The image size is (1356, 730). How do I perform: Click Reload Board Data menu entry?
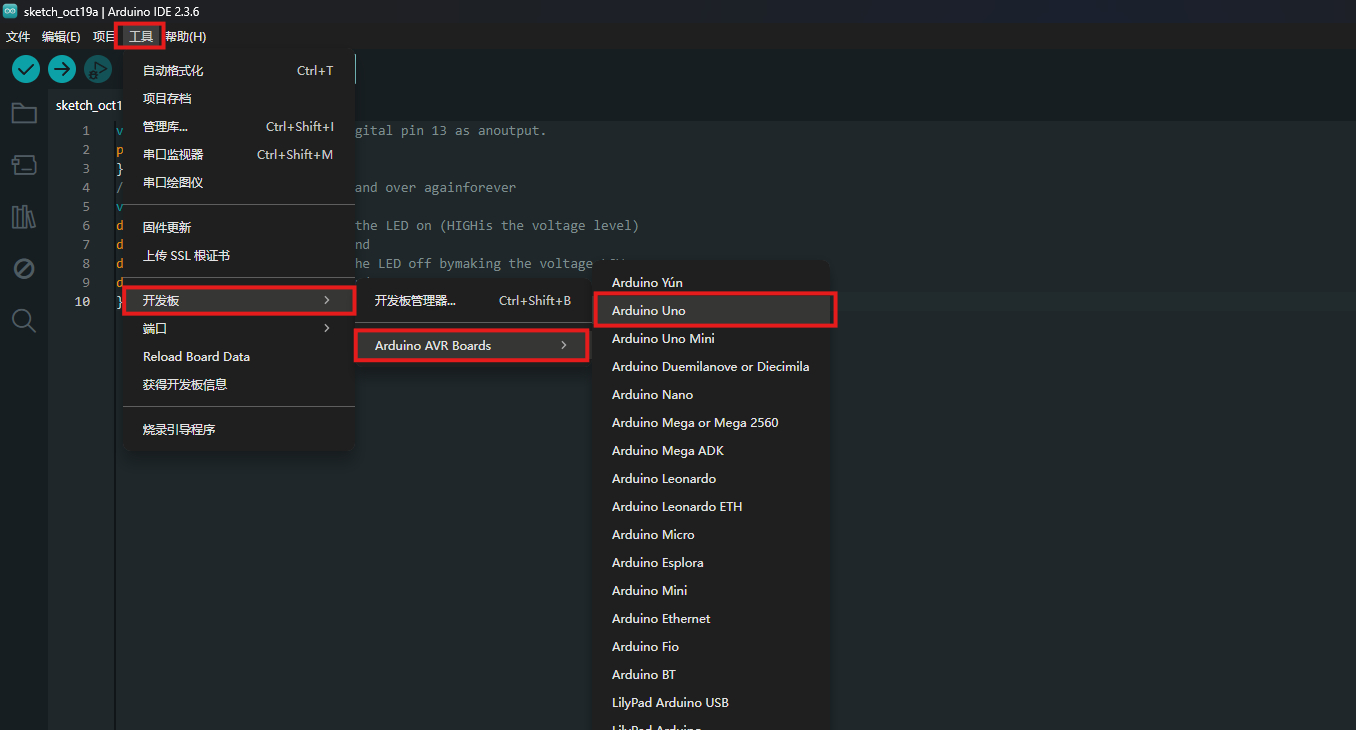pos(238,357)
